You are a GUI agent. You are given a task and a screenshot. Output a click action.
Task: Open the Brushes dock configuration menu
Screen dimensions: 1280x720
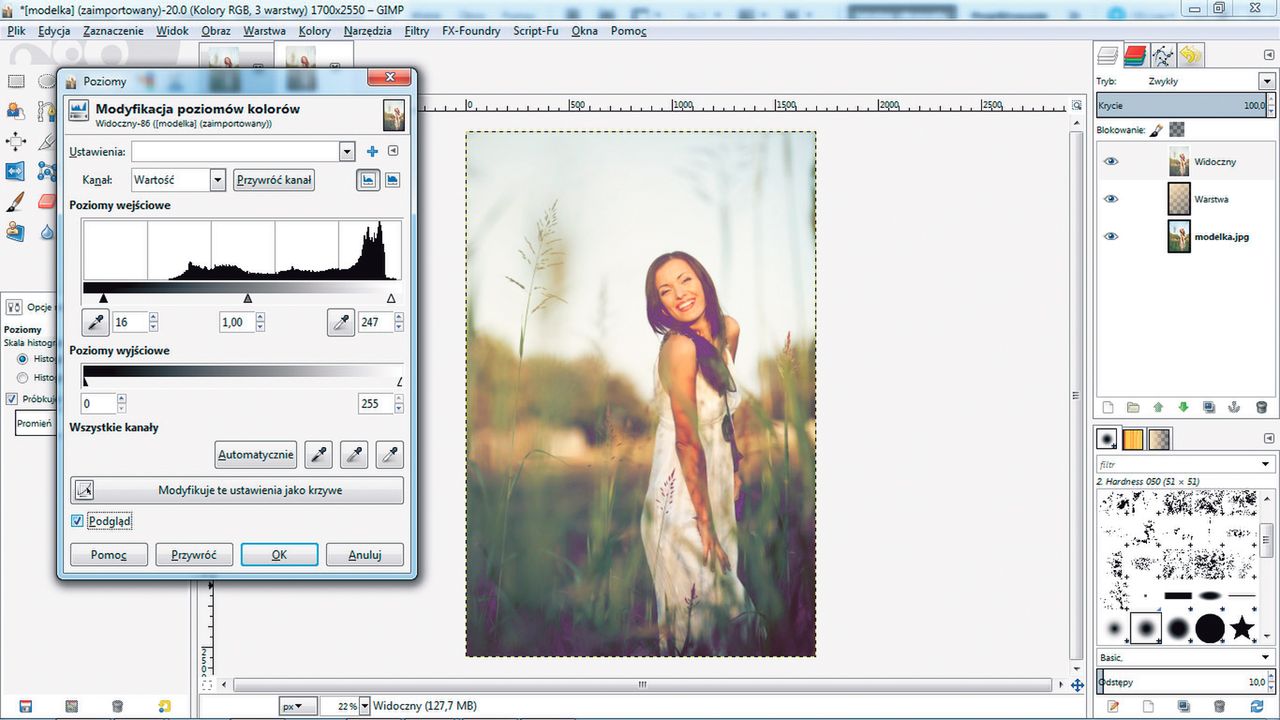(1270, 436)
